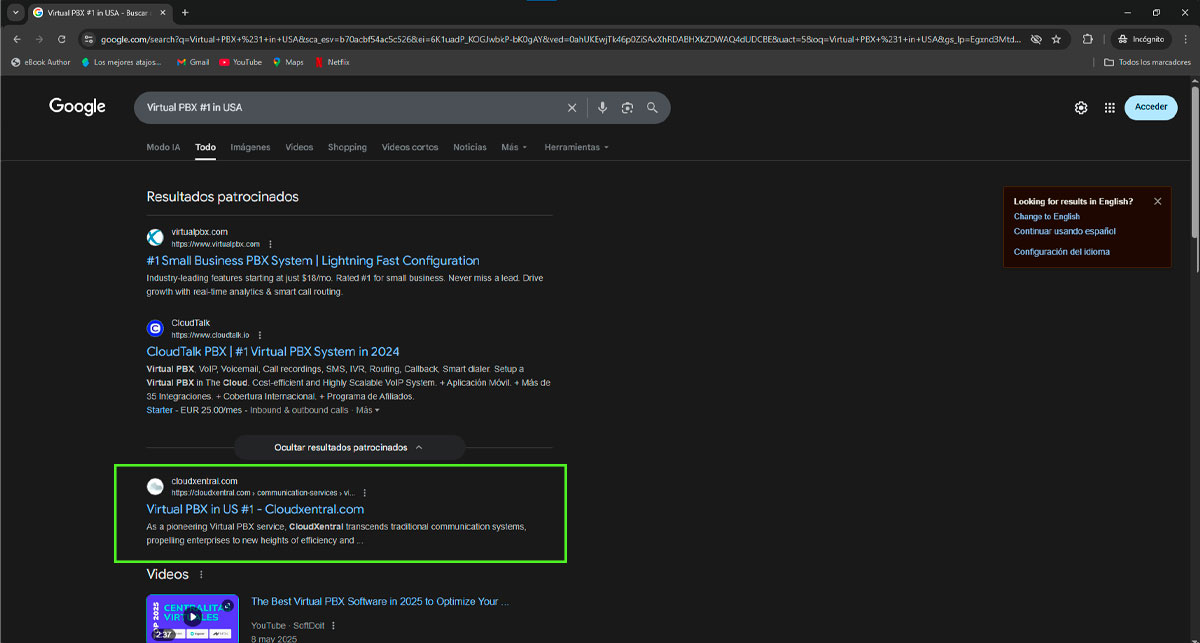
Task: Open Google quick settings gear
Action: [1081, 108]
